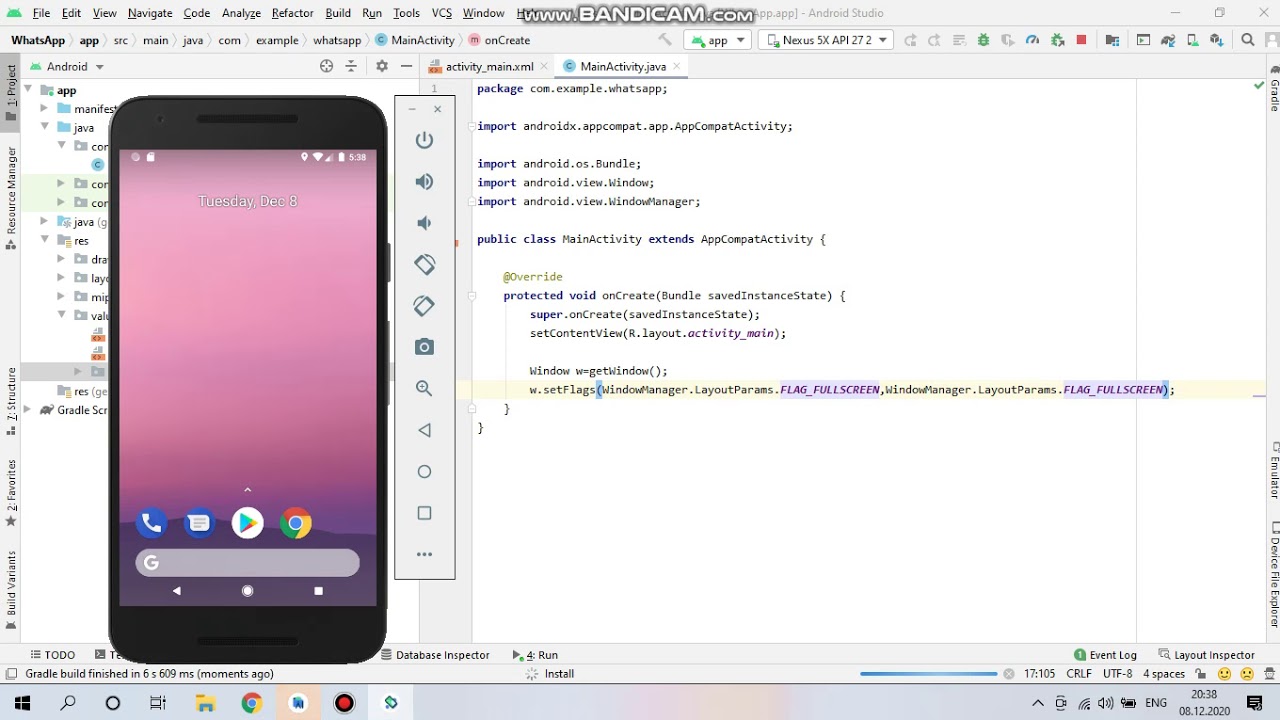Screen dimensions: 1280x720
Task: Close the MainActivity.java tab
Action: (x=677, y=66)
